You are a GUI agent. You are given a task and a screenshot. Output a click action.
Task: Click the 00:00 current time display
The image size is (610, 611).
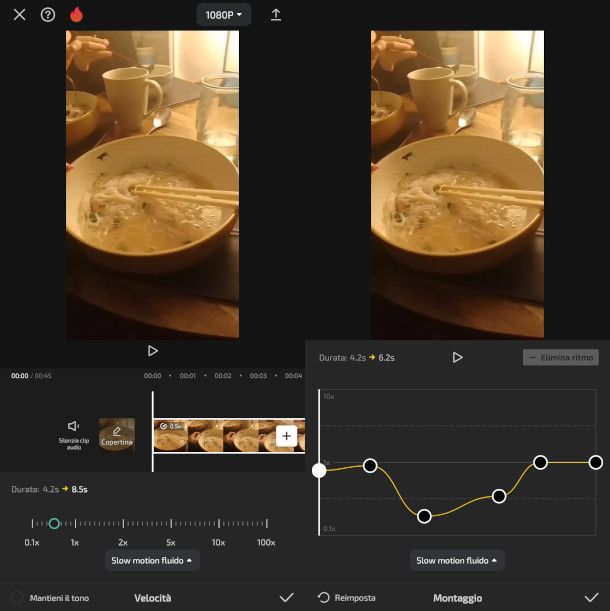coord(19,376)
